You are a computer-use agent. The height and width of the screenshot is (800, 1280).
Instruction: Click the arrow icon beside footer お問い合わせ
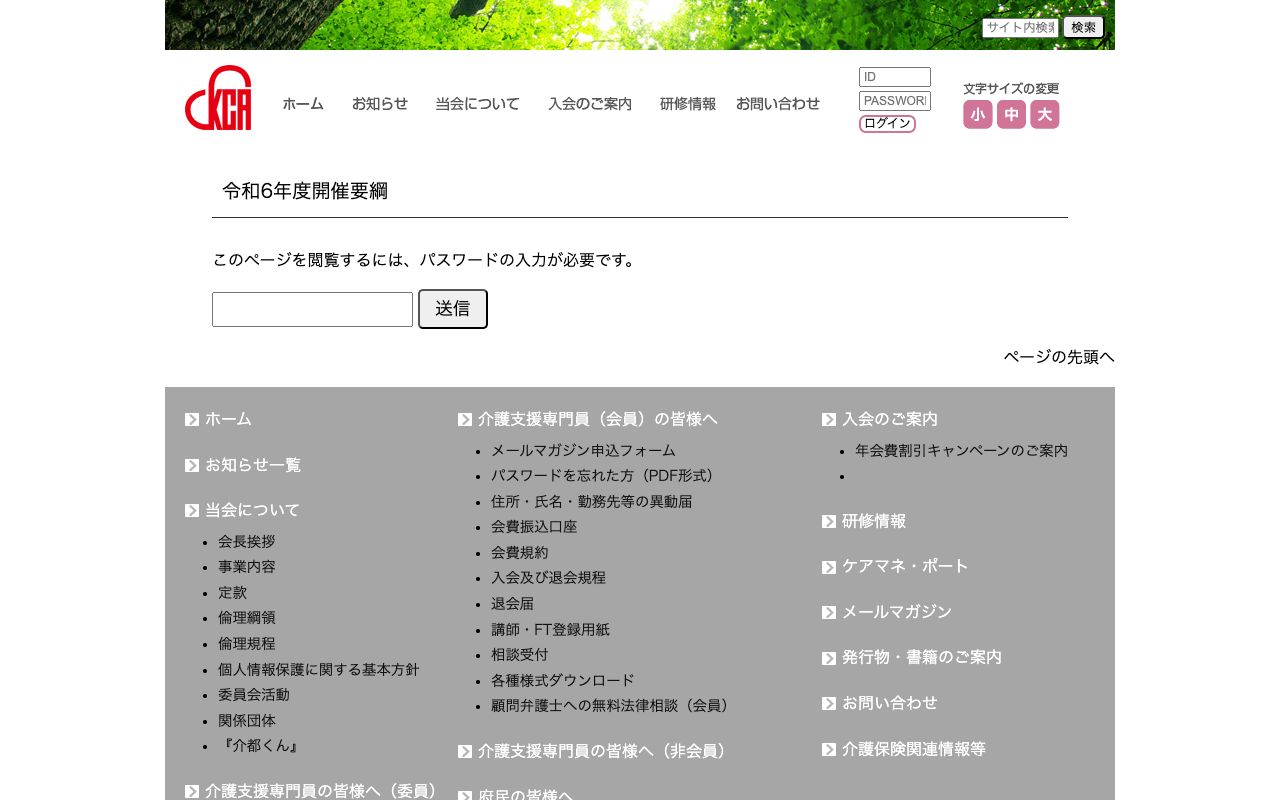(829, 703)
